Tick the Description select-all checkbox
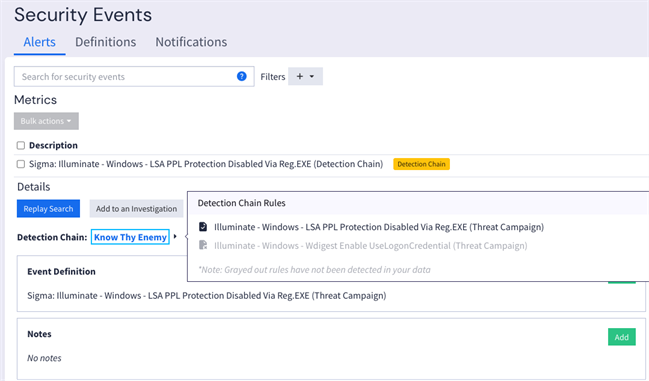This screenshot has width=649, height=381. click(x=21, y=145)
